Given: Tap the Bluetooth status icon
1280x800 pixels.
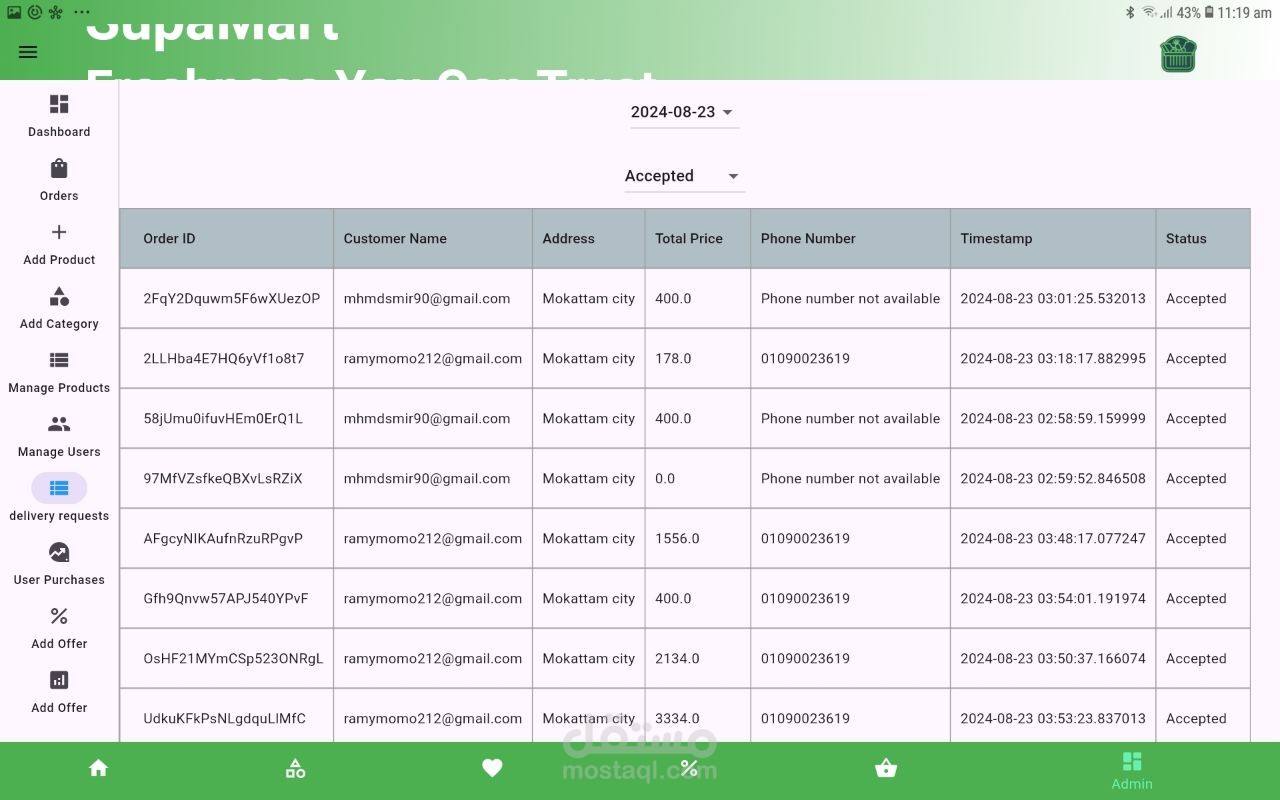Looking at the screenshot, I should [1131, 13].
